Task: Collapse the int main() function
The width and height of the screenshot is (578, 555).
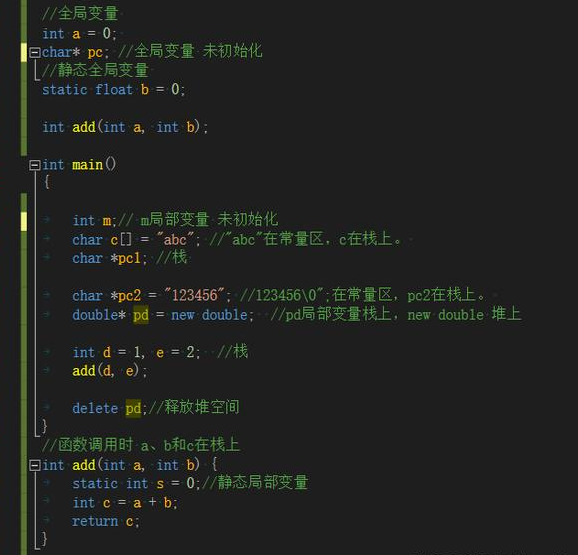Action: [x=35, y=165]
